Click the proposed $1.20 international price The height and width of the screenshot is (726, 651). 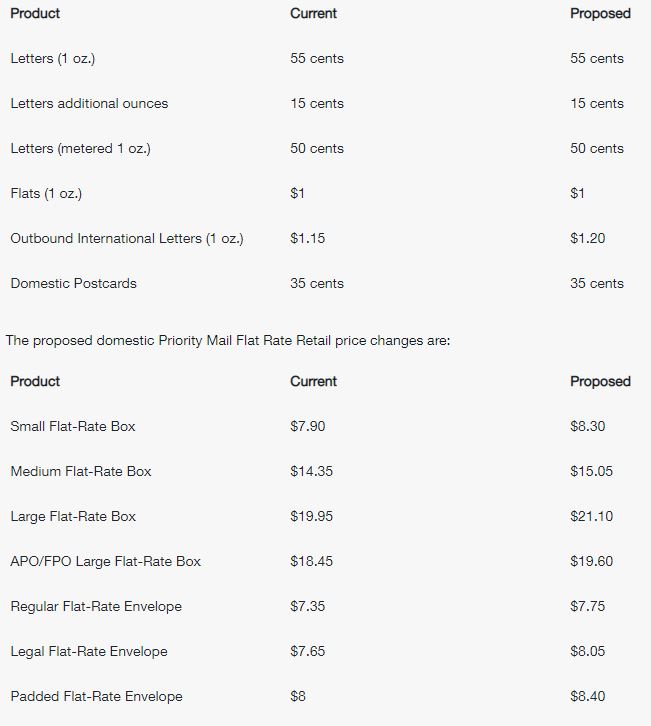click(x=588, y=238)
